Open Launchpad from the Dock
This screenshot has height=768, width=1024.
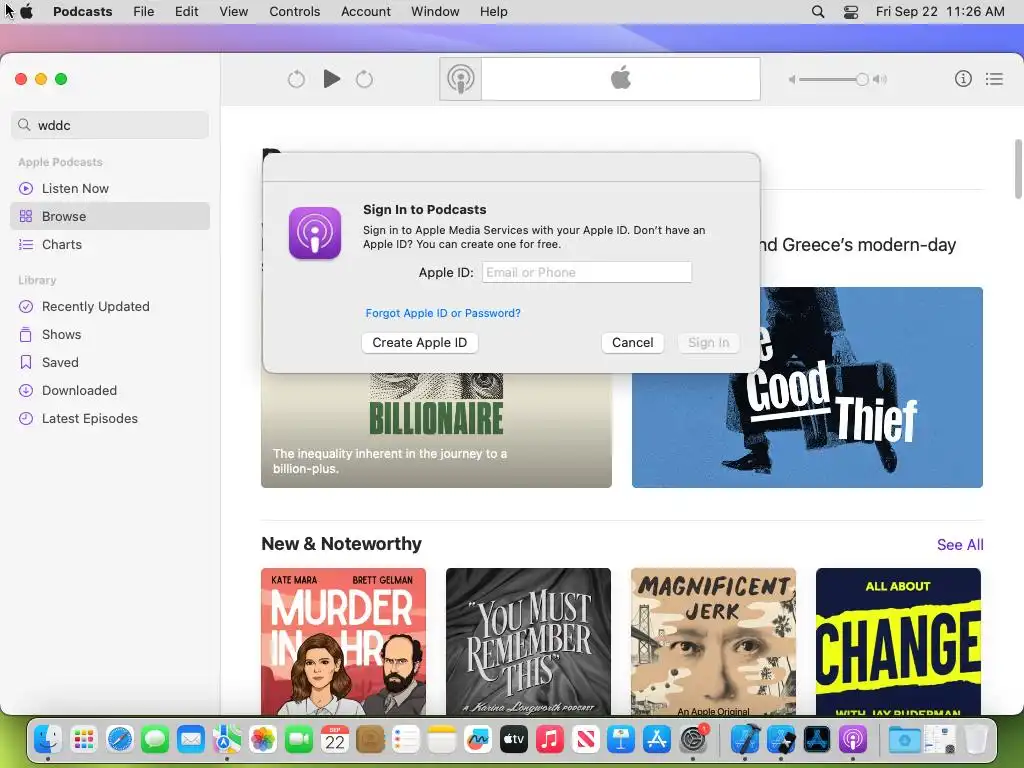tap(84, 739)
